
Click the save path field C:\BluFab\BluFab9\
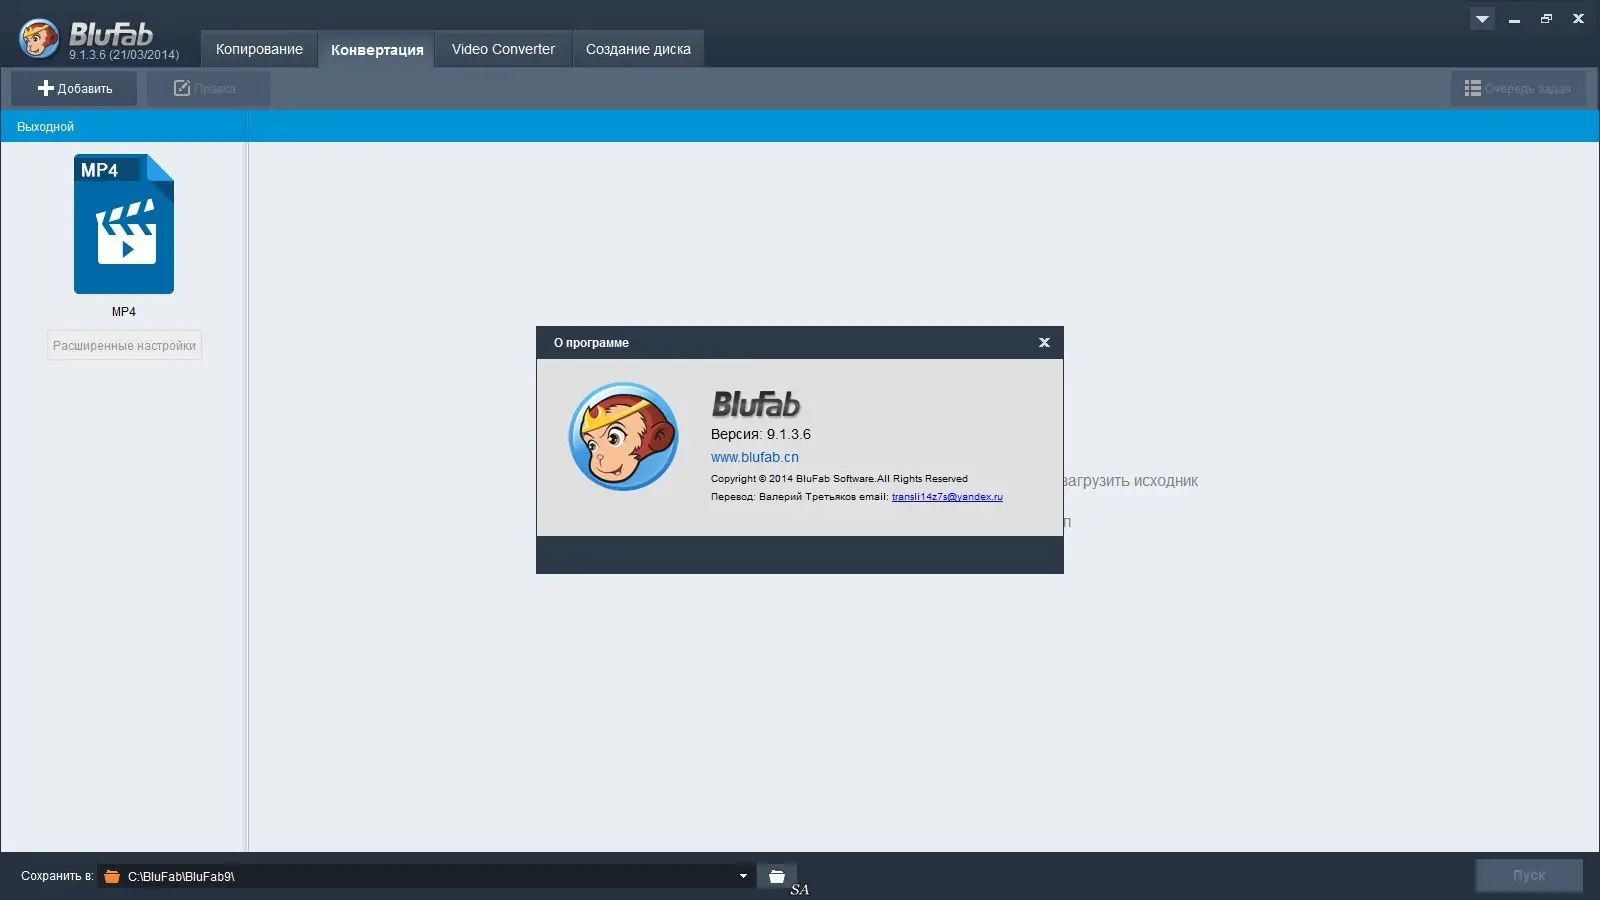pos(426,876)
